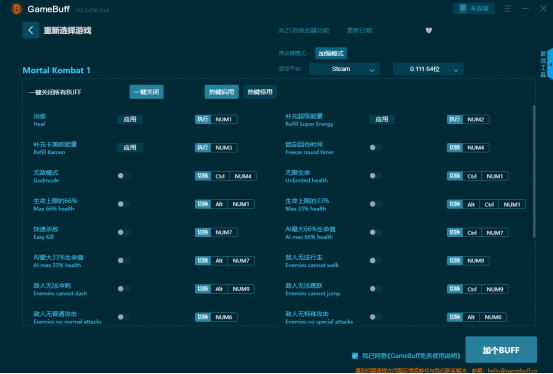
Task: Toggle Enemies no normal attacks switch
Action: click(124, 317)
